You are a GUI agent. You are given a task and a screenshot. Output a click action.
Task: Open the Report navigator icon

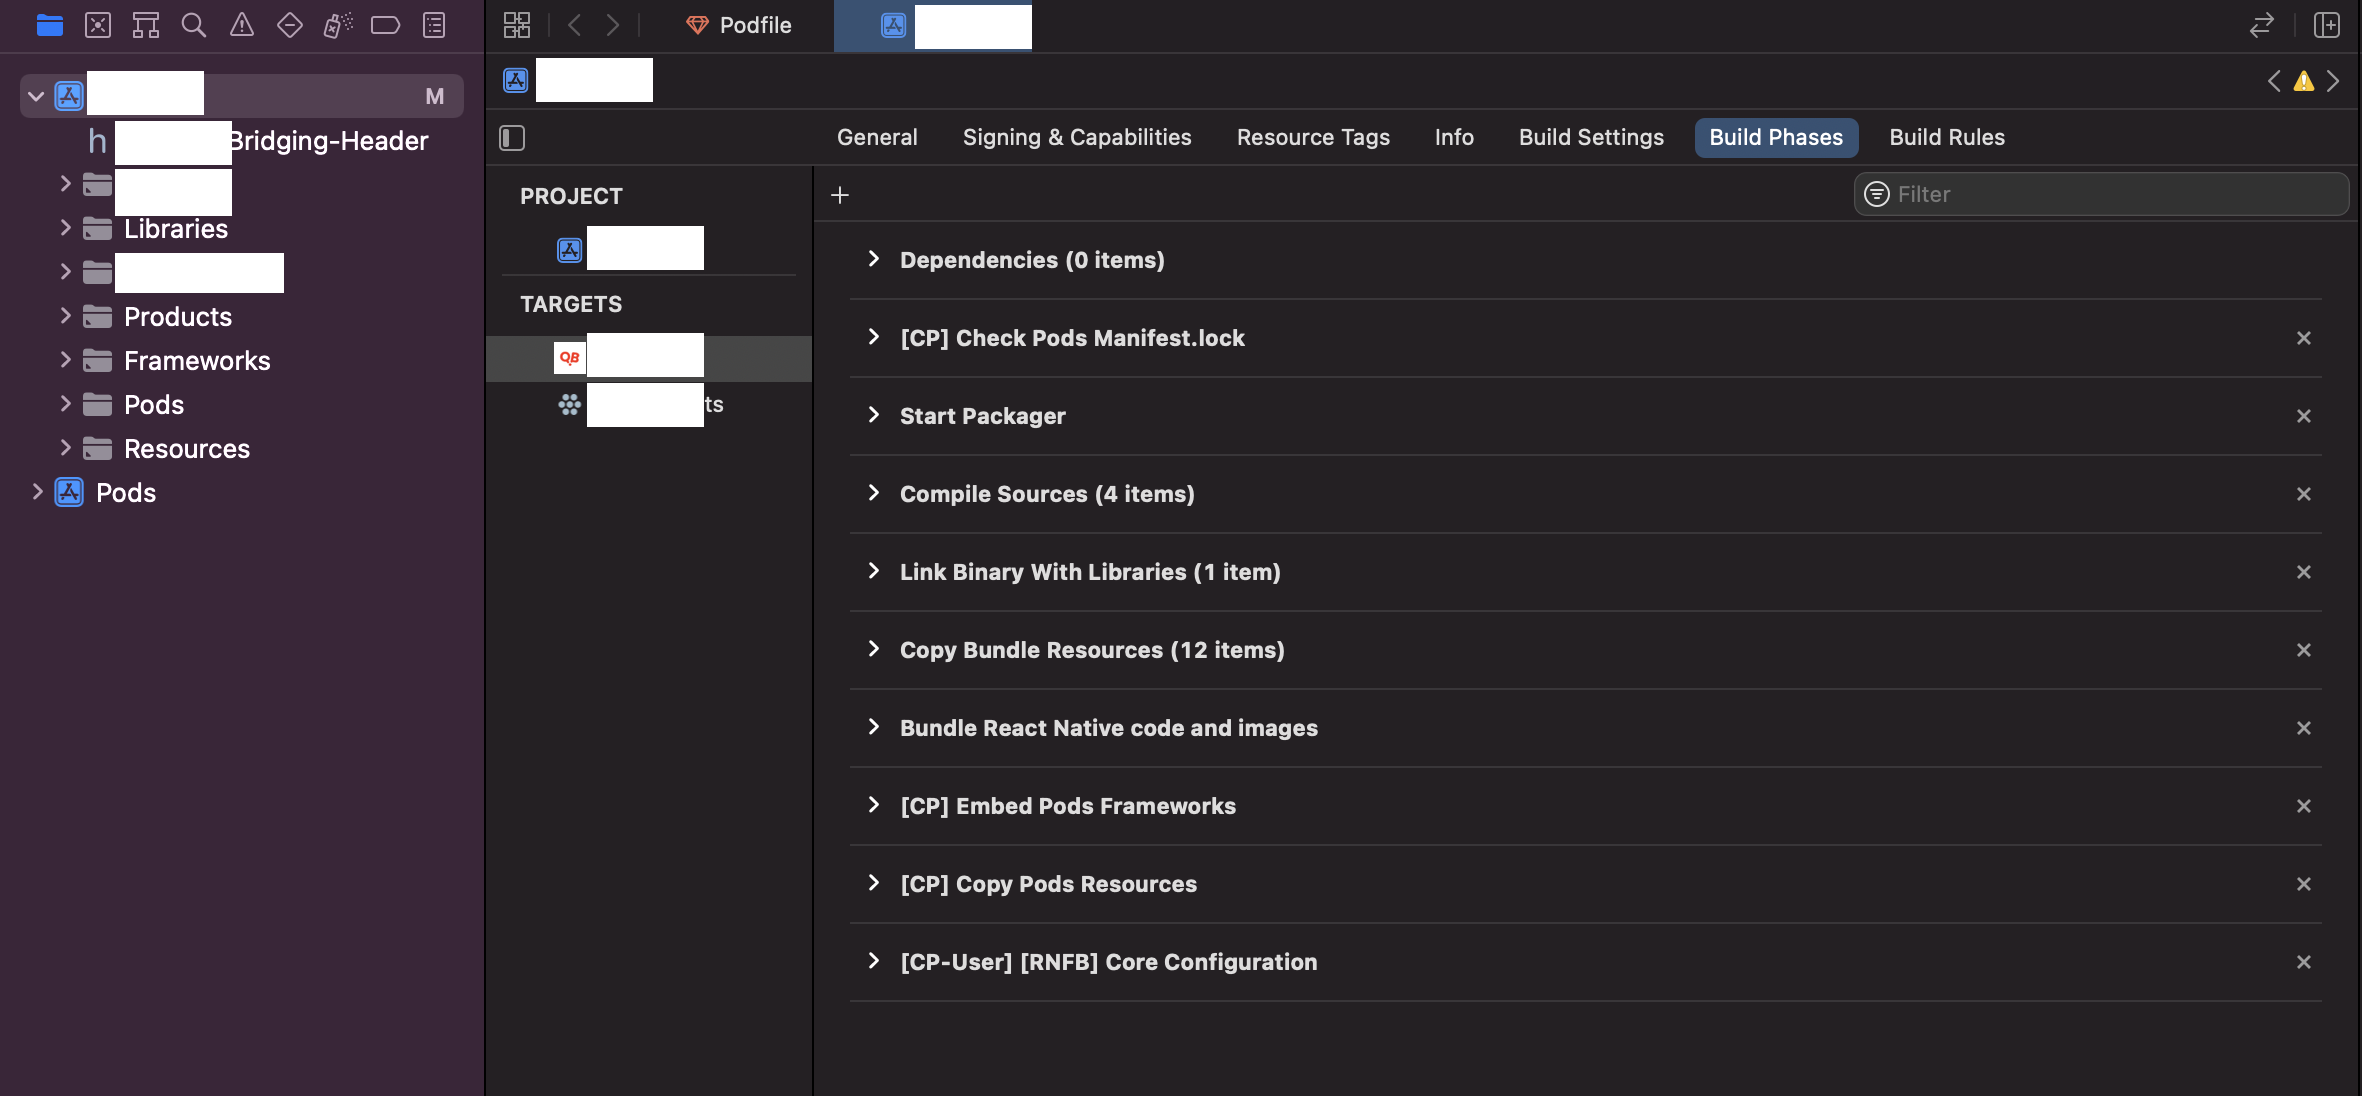pos(434,25)
